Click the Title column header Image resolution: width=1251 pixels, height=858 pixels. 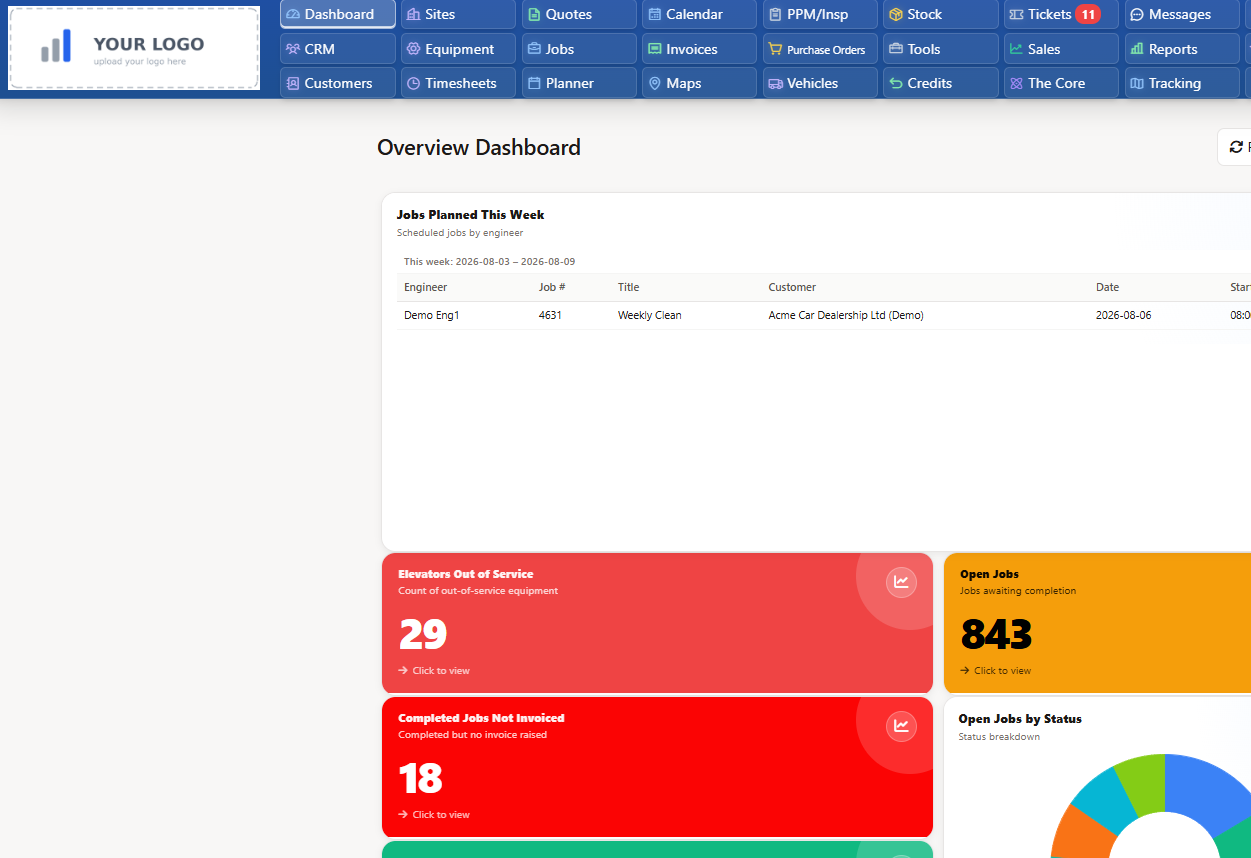click(x=628, y=287)
